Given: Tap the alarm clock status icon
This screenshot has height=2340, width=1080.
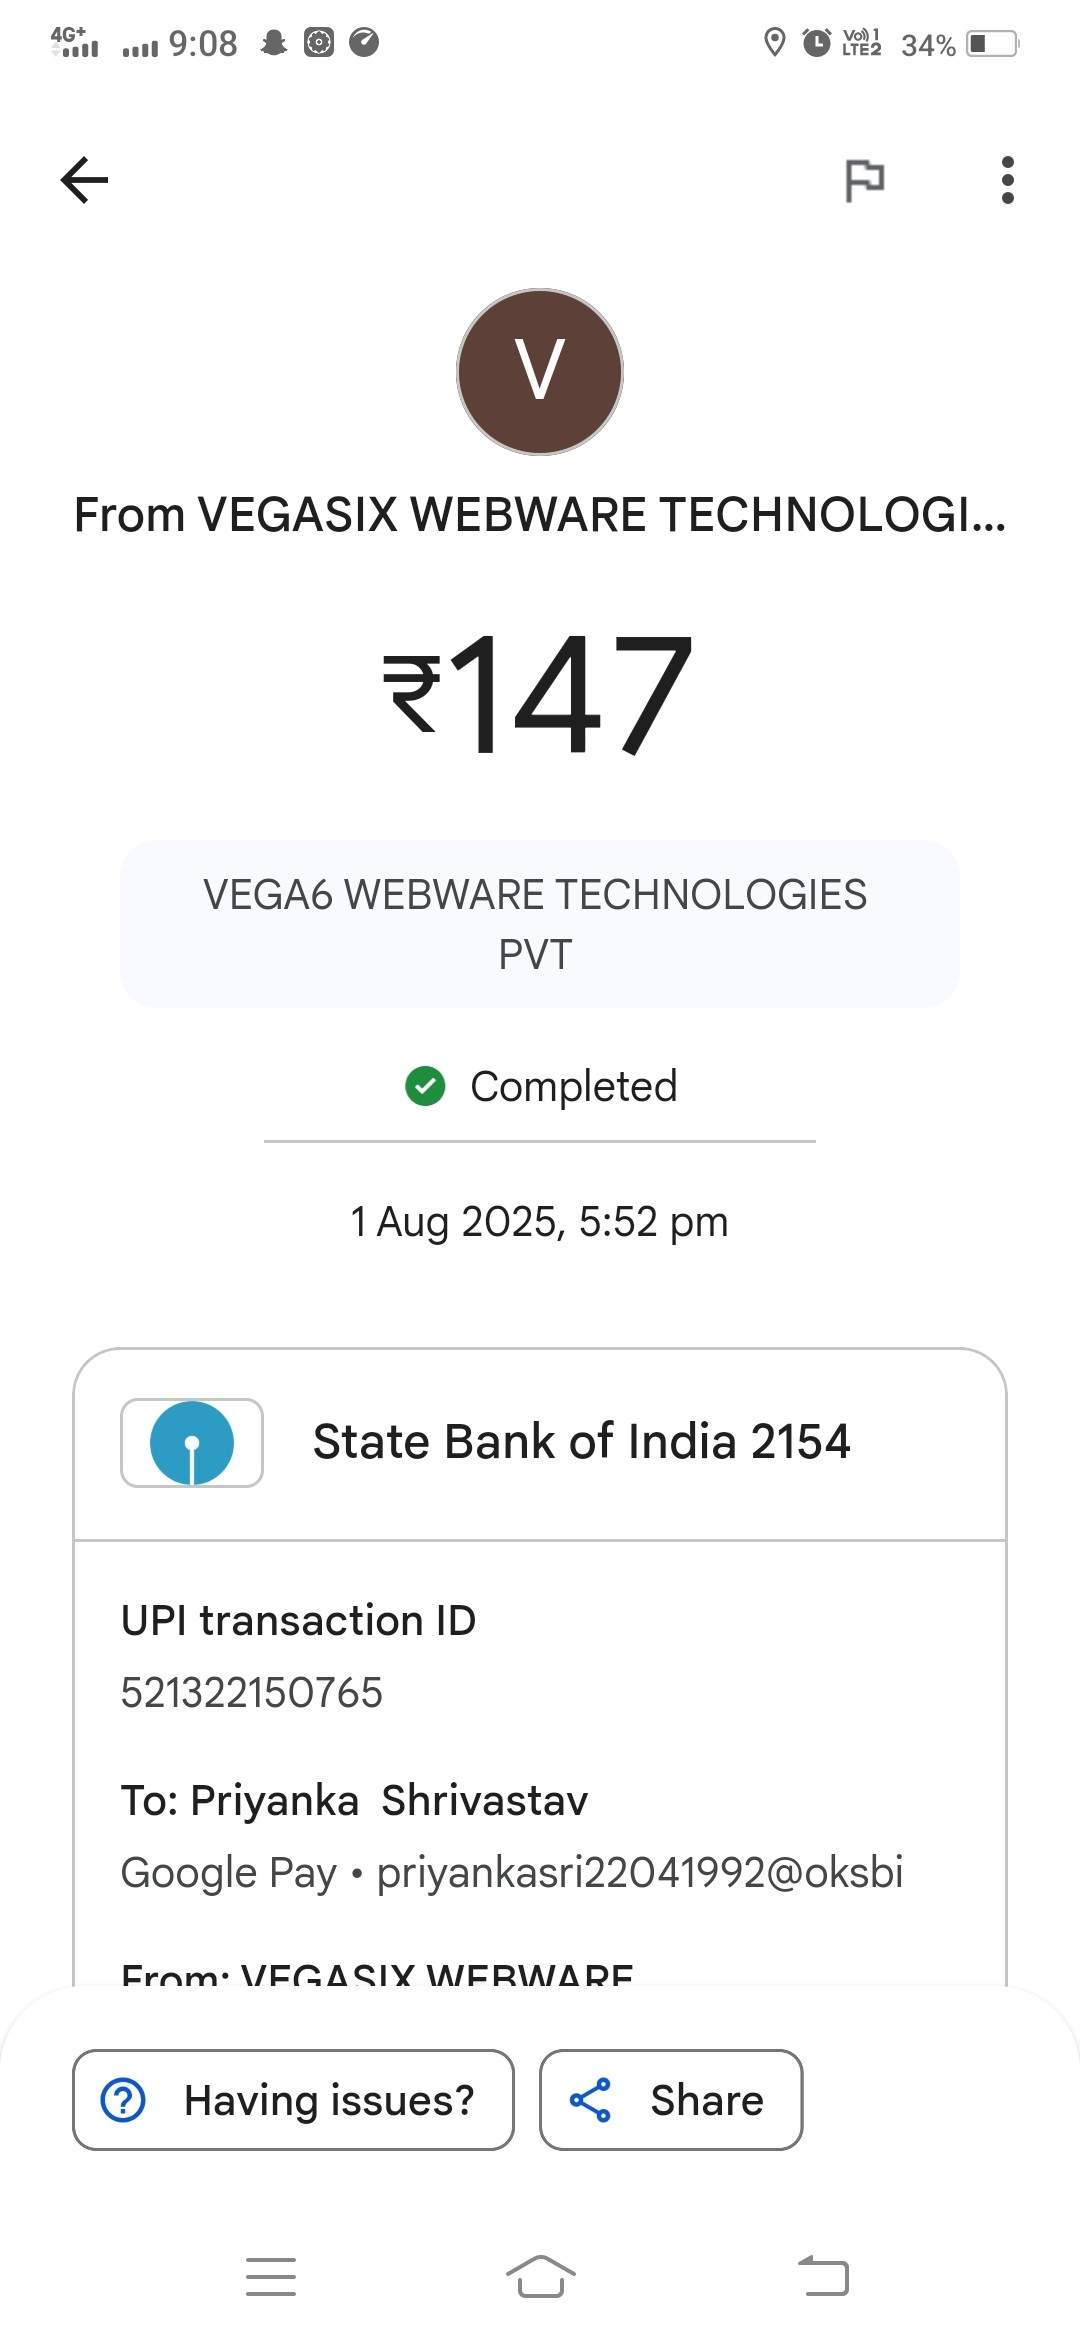Looking at the screenshot, I should pyautogui.click(x=817, y=43).
